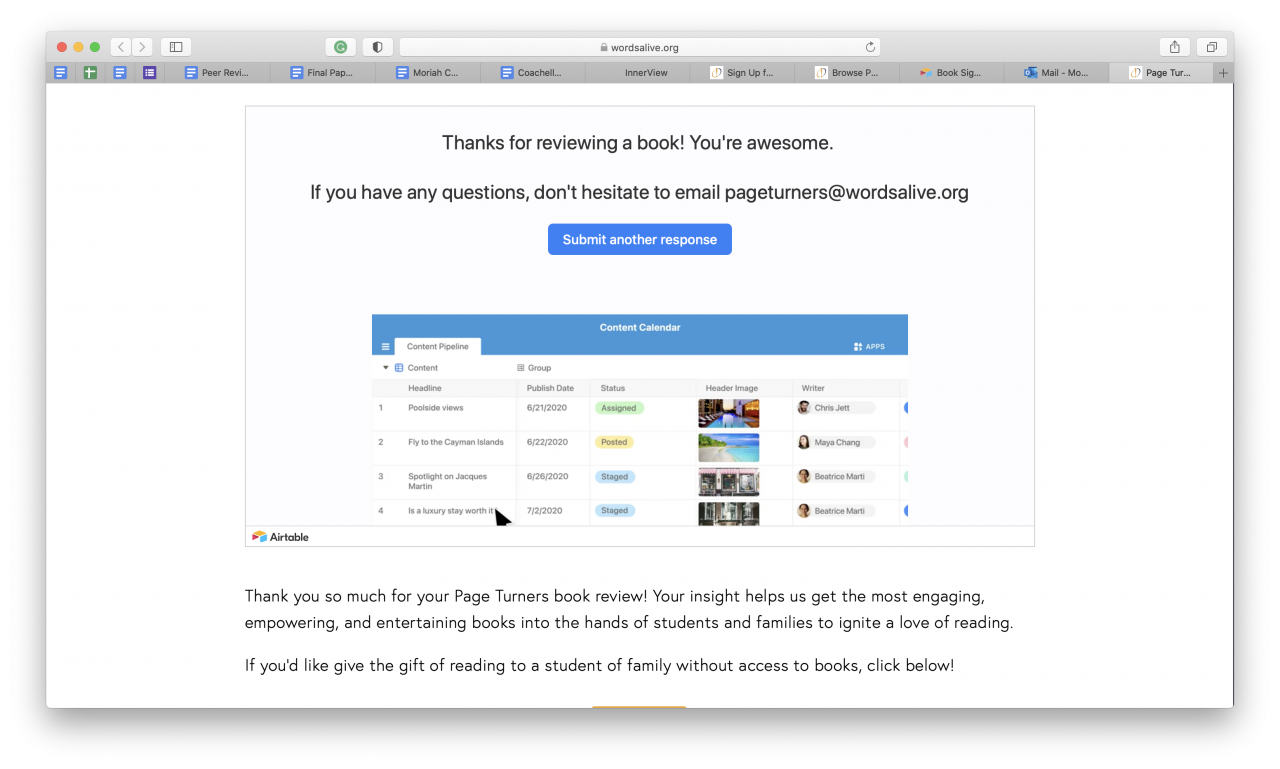Click the Content Calendar title
The image size is (1280, 769).
tap(640, 327)
